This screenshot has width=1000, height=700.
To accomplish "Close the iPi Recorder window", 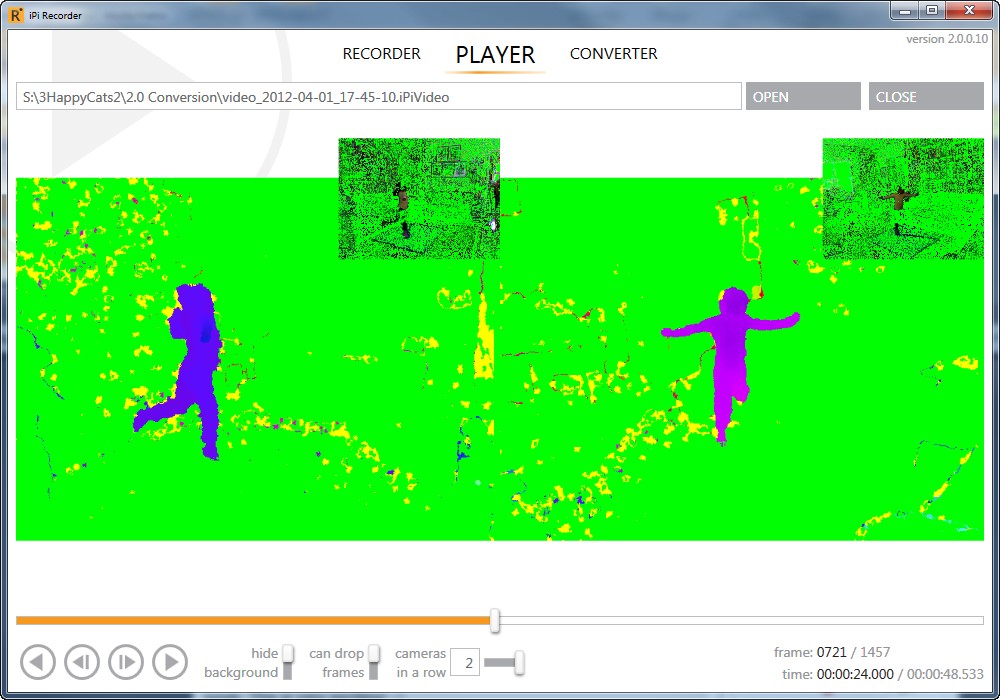I will coord(969,11).
